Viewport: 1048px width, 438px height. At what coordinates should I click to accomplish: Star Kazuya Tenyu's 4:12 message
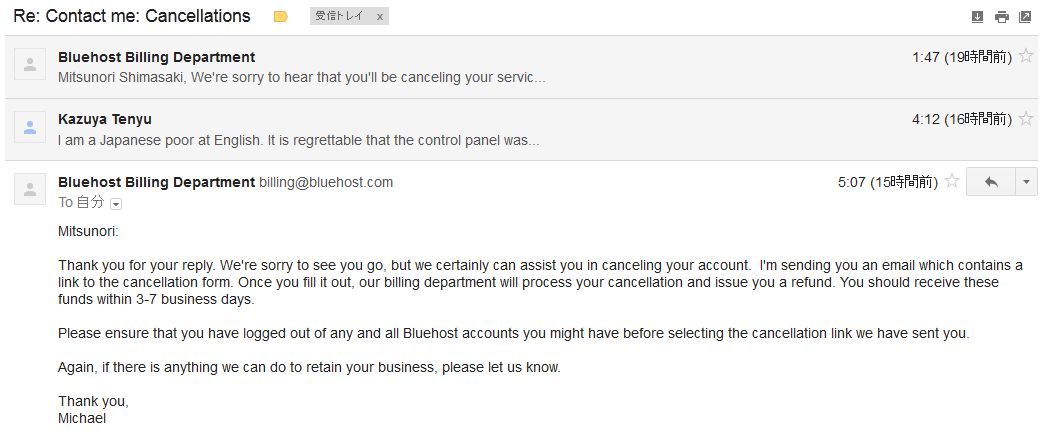point(1025,119)
